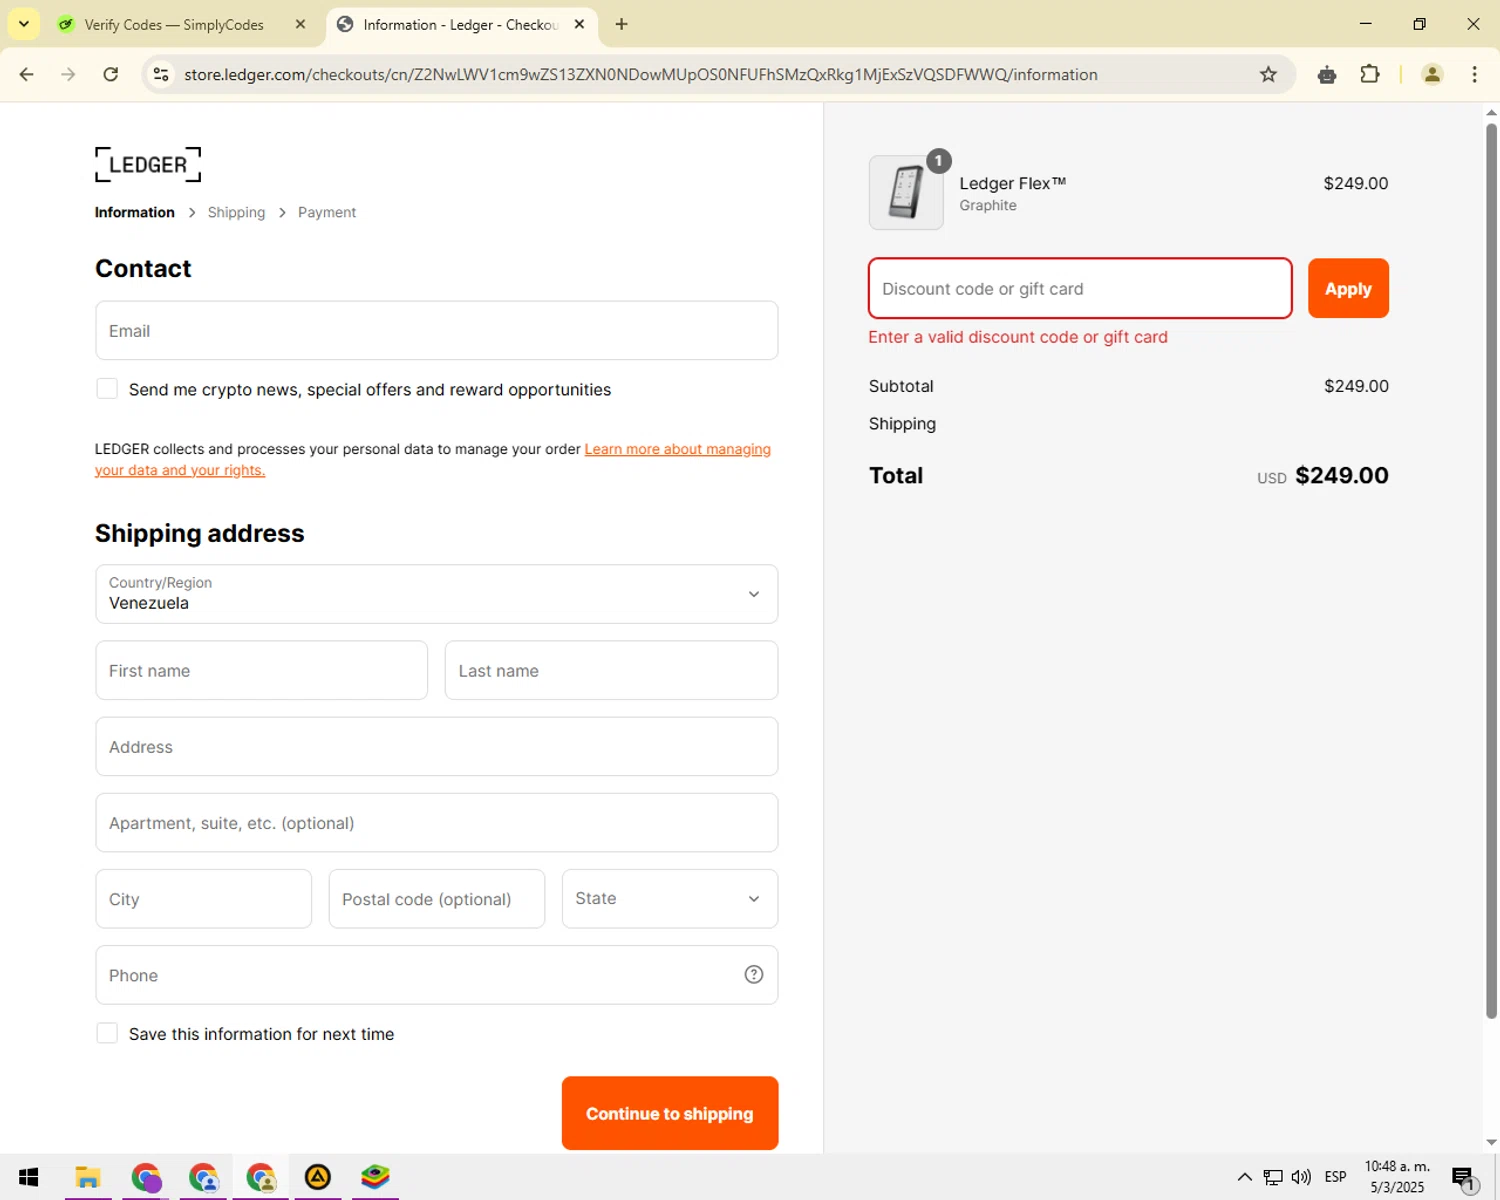The image size is (1500, 1200).
Task: Open first Chrome icon in taskbar
Action: [146, 1177]
